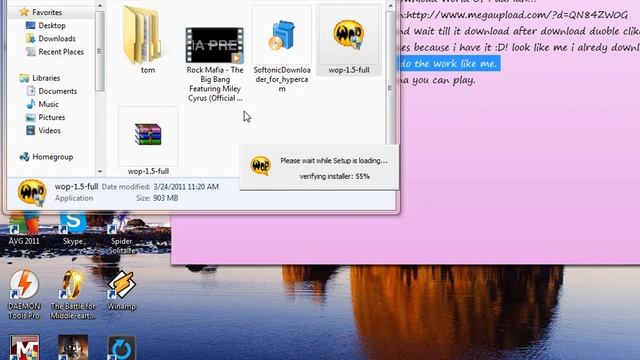Select wop-1.5-full WinRAR archive icon
This screenshot has height=360, width=640.
(148, 134)
